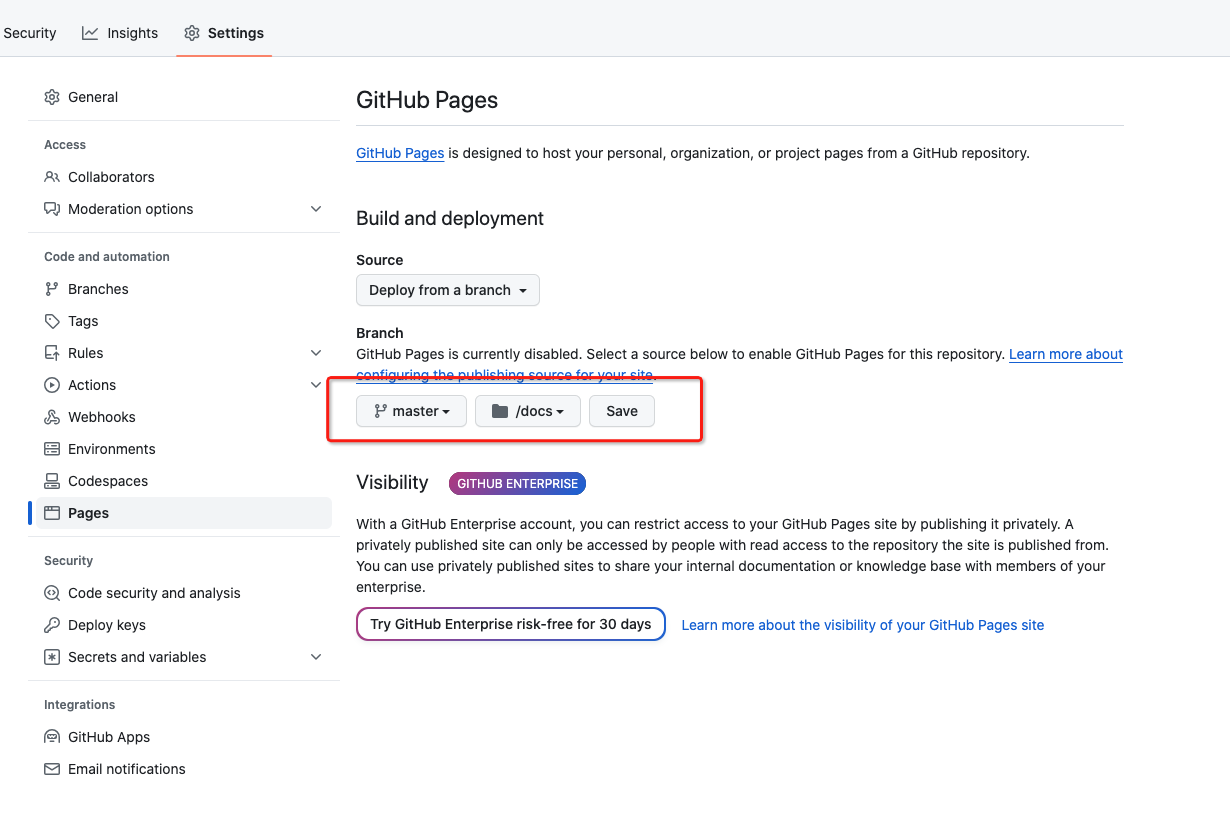The image size is (1230, 833).
Task: Open the Security tab
Action: (29, 33)
